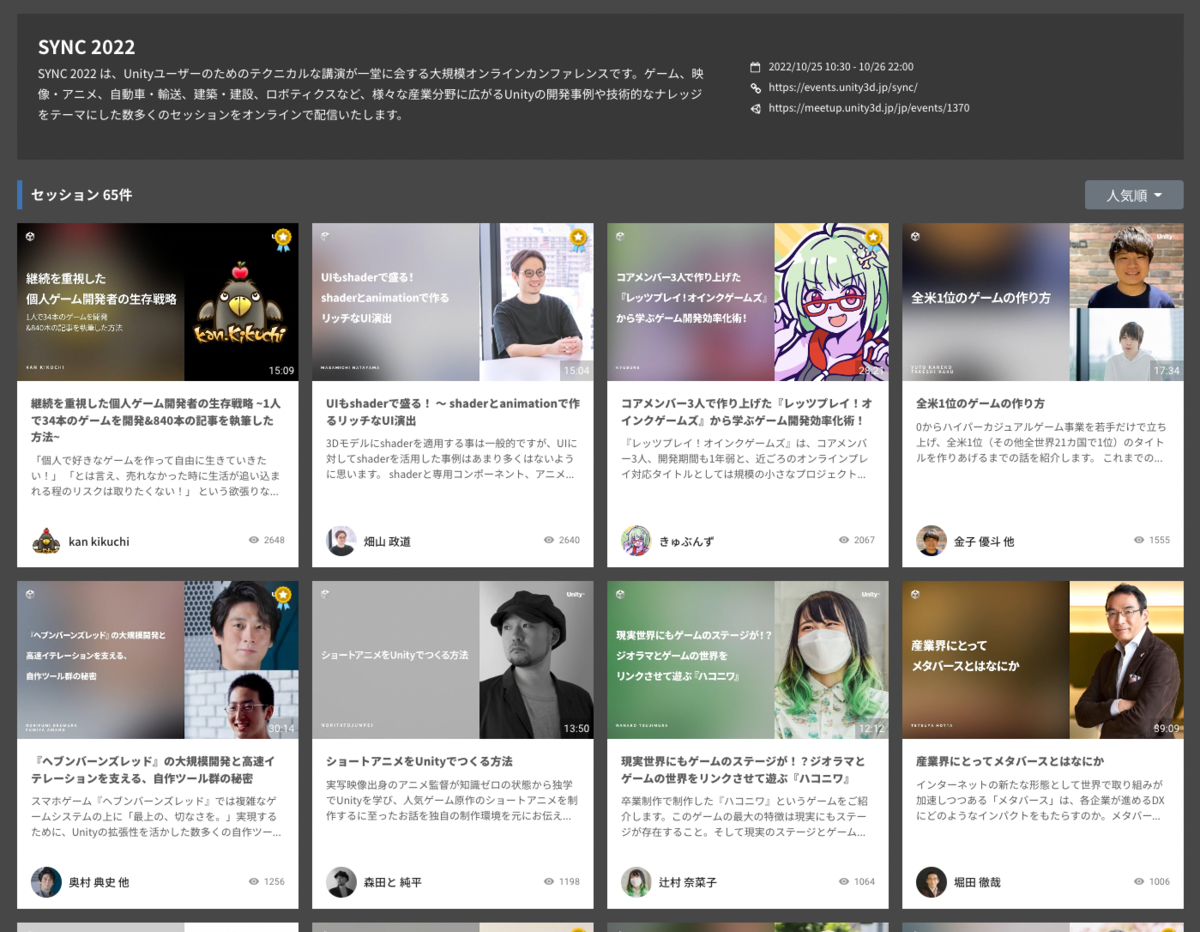Open title コアメンバー3人で作り上げた
This screenshot has width=1200, height=932.
pos(746,412)
